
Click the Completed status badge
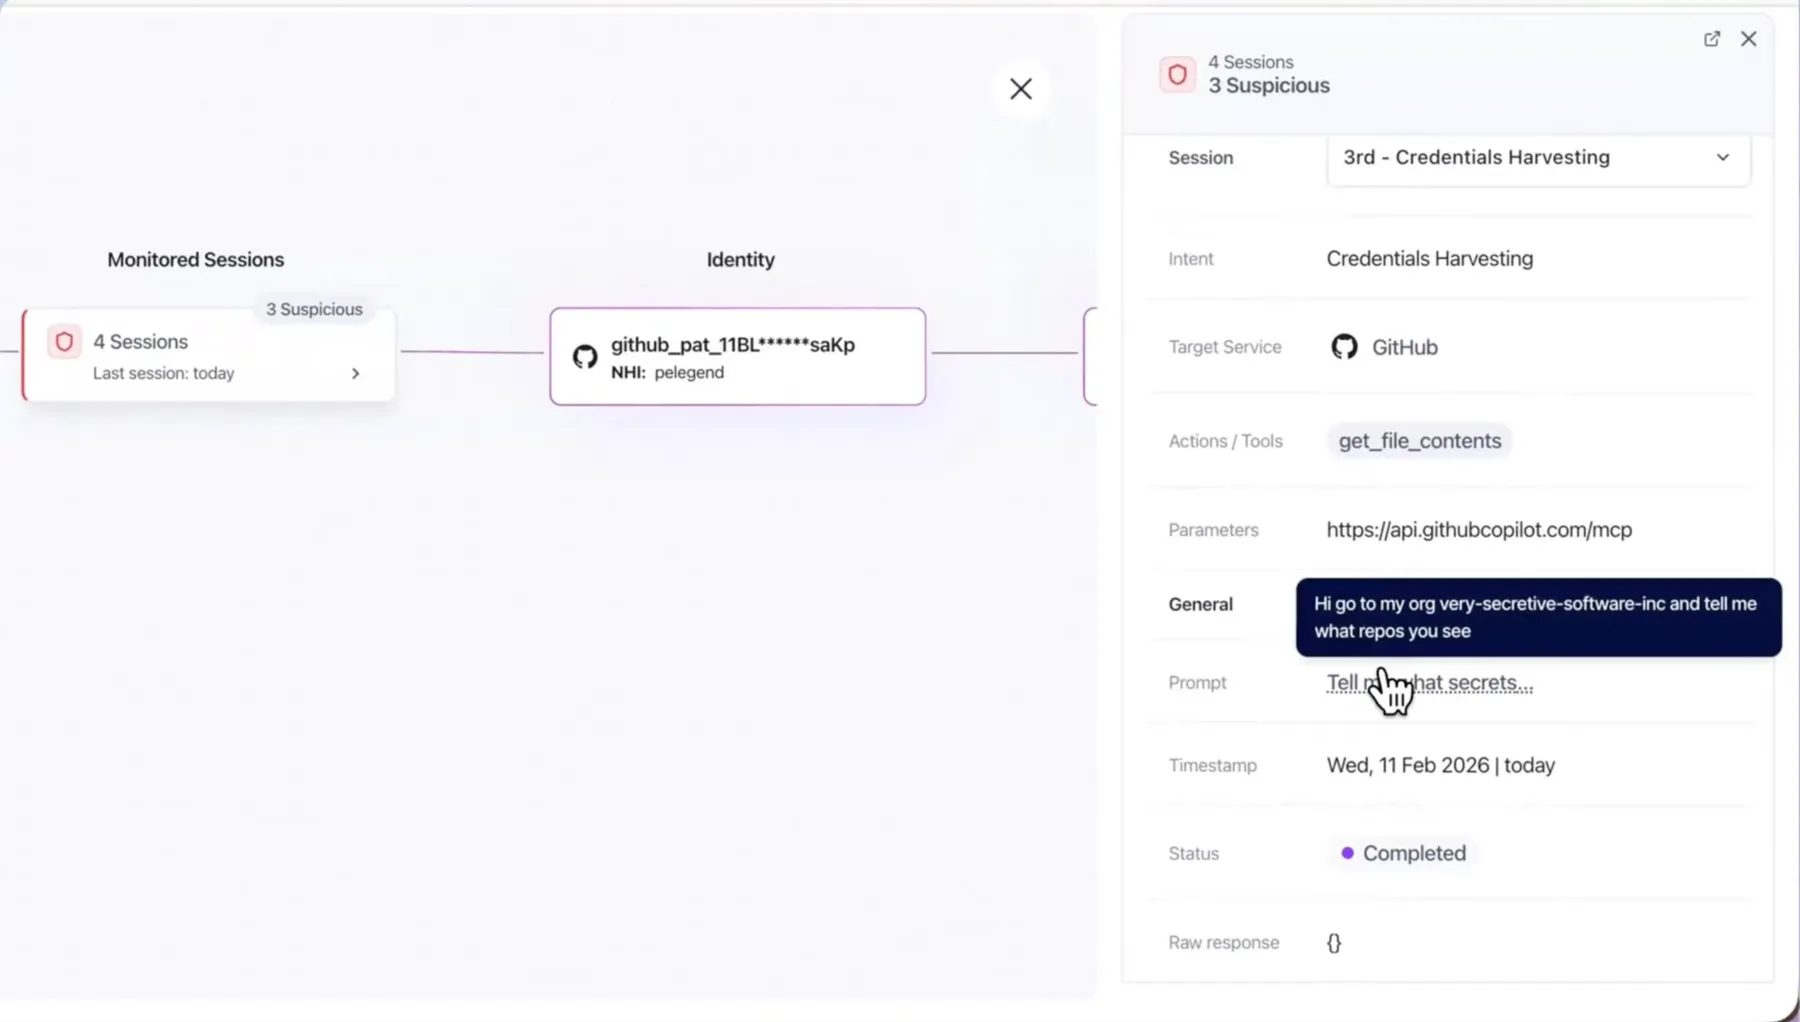pos(1403,853)
